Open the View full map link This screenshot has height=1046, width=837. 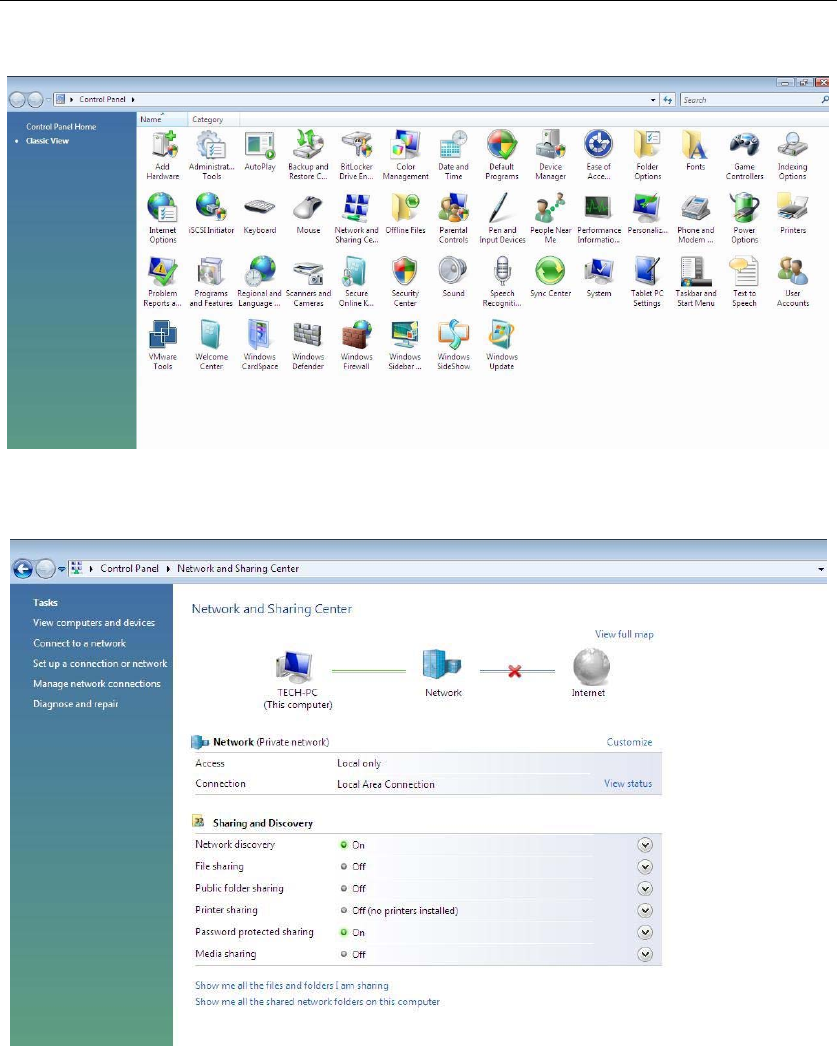pos(624,634)
